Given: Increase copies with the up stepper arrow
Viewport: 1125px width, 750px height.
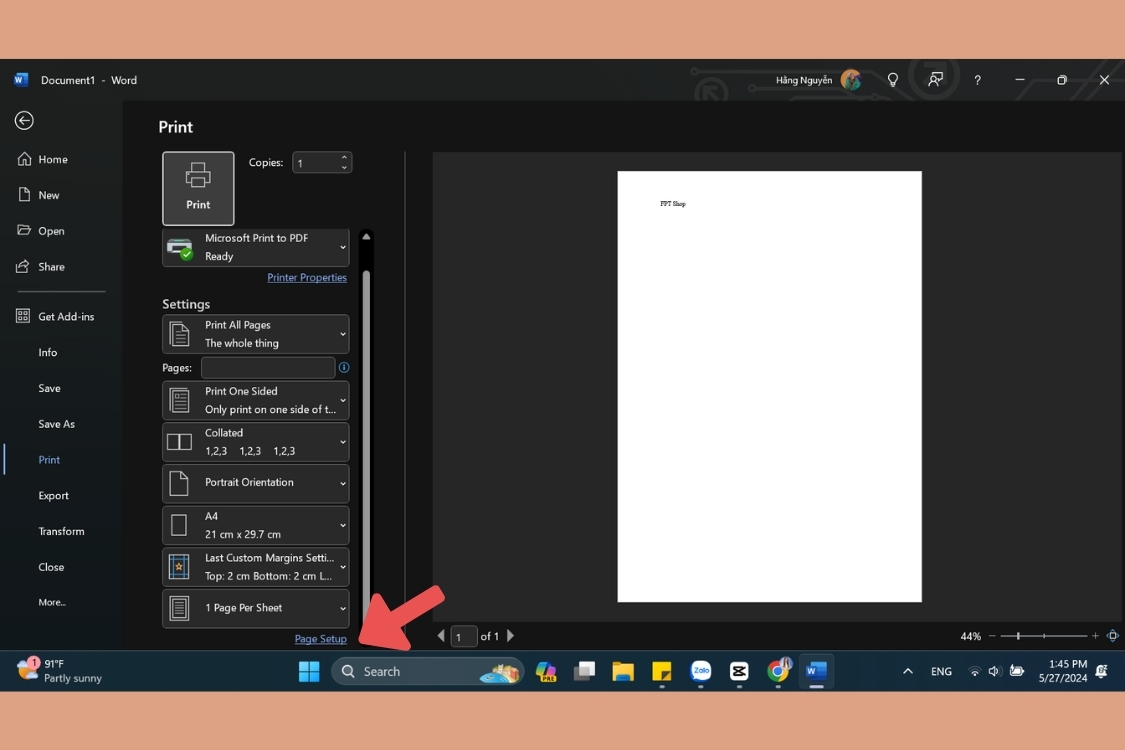Looking at the screenshot, I should coord(344,157).
